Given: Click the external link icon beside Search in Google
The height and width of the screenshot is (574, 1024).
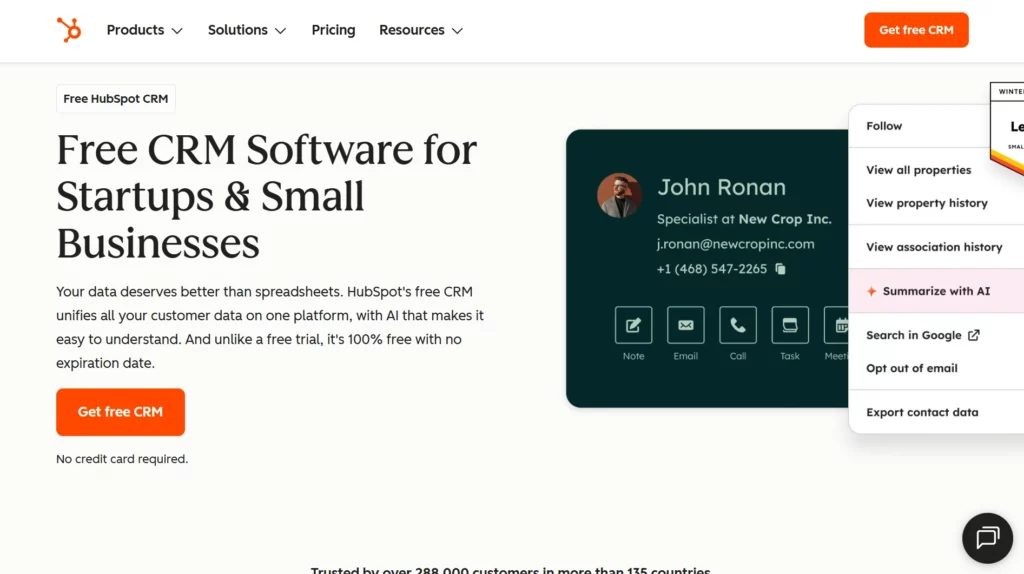Looking at the screenshot, I should pyautogui.click(x=974, y=336).
